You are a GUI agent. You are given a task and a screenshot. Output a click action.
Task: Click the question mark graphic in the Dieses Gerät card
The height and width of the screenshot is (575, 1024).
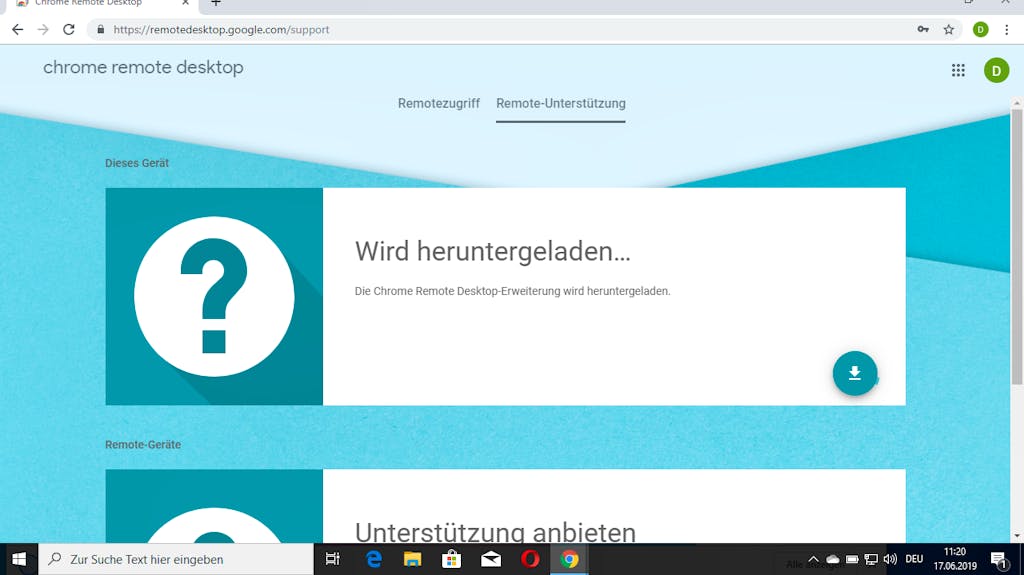coord(214,297)
